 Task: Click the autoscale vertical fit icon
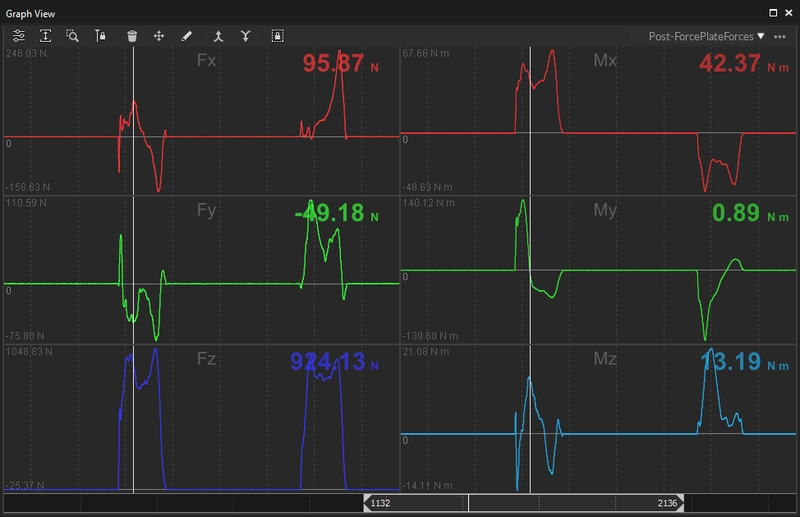(46, 35)
